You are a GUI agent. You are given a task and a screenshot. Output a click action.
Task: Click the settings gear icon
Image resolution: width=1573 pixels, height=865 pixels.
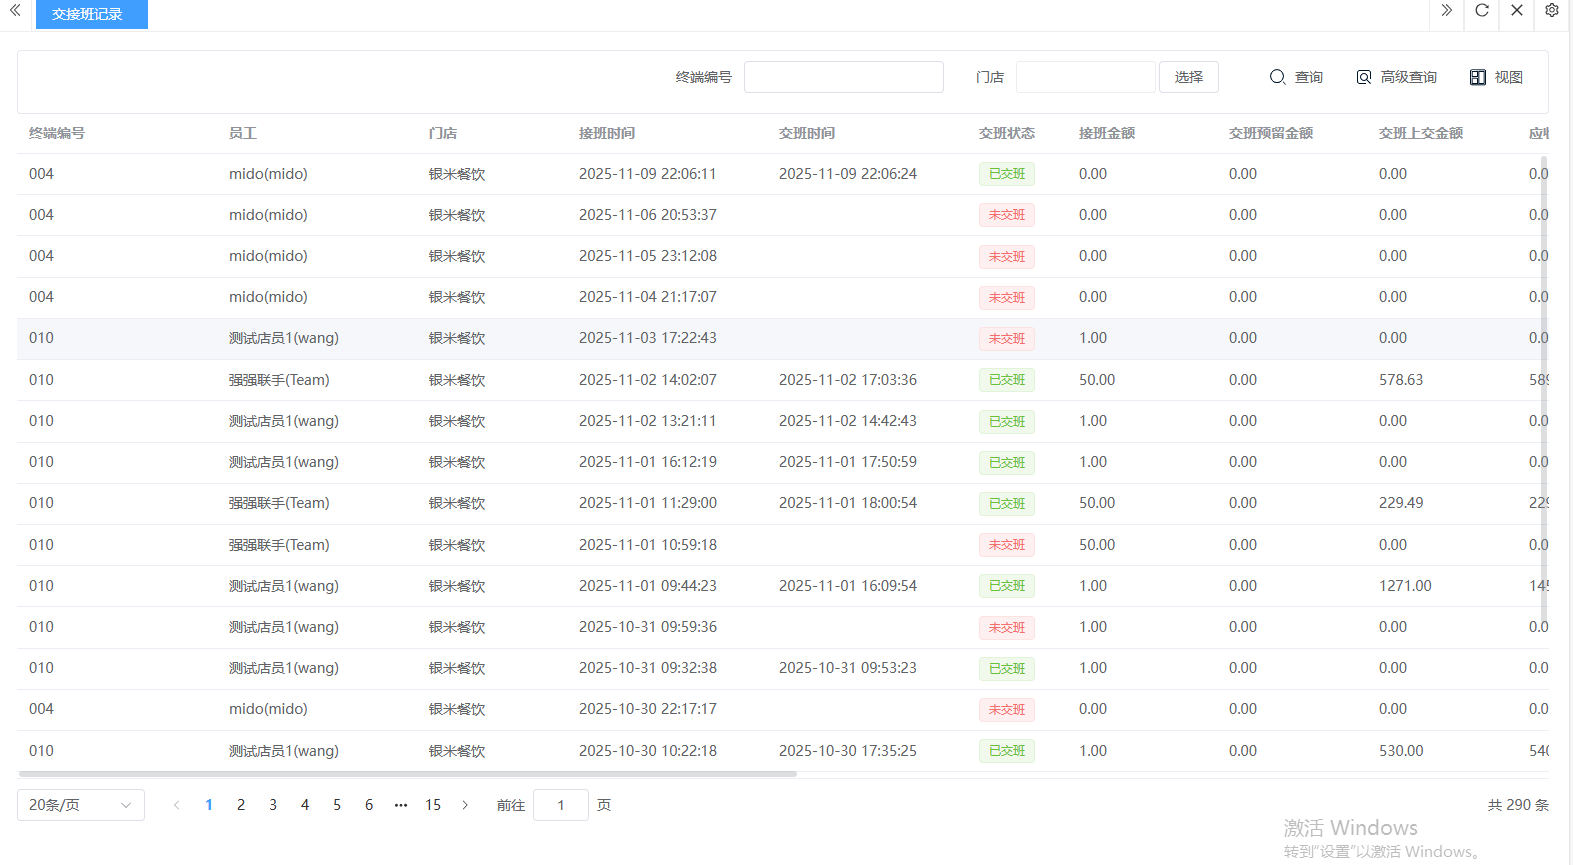(1551, 11)
